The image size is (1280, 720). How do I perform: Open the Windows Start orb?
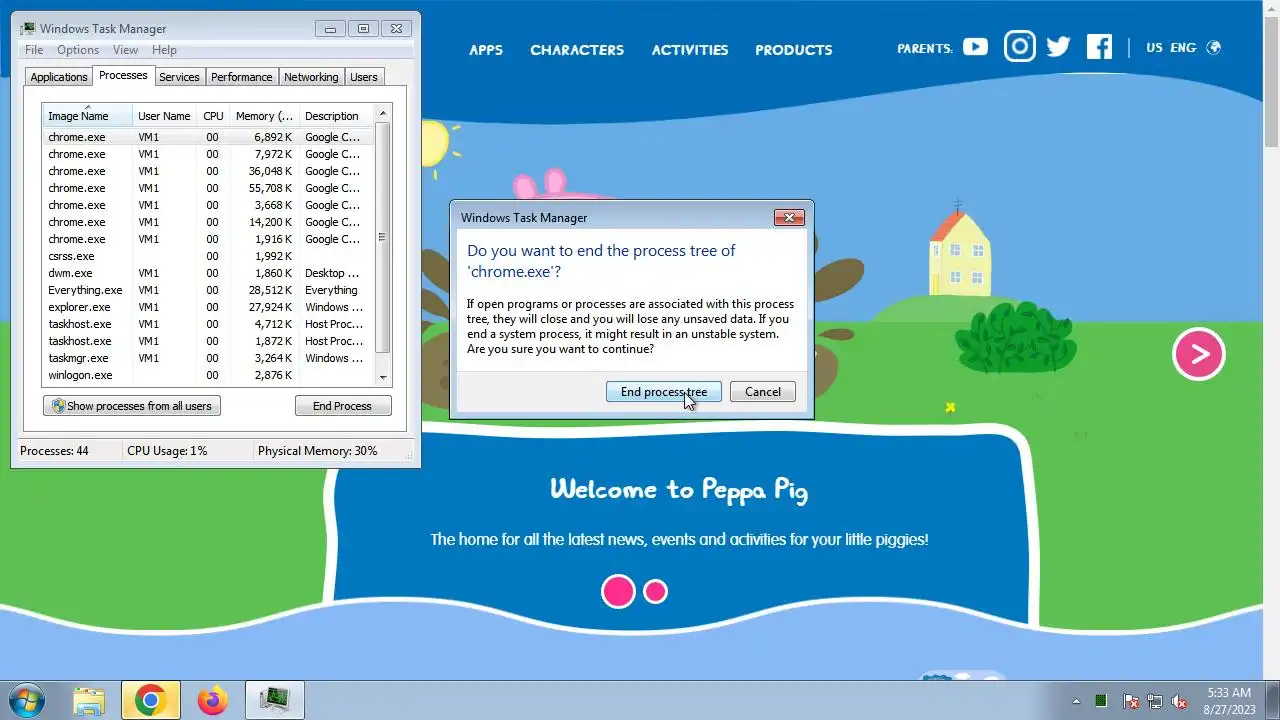point(27,700)
